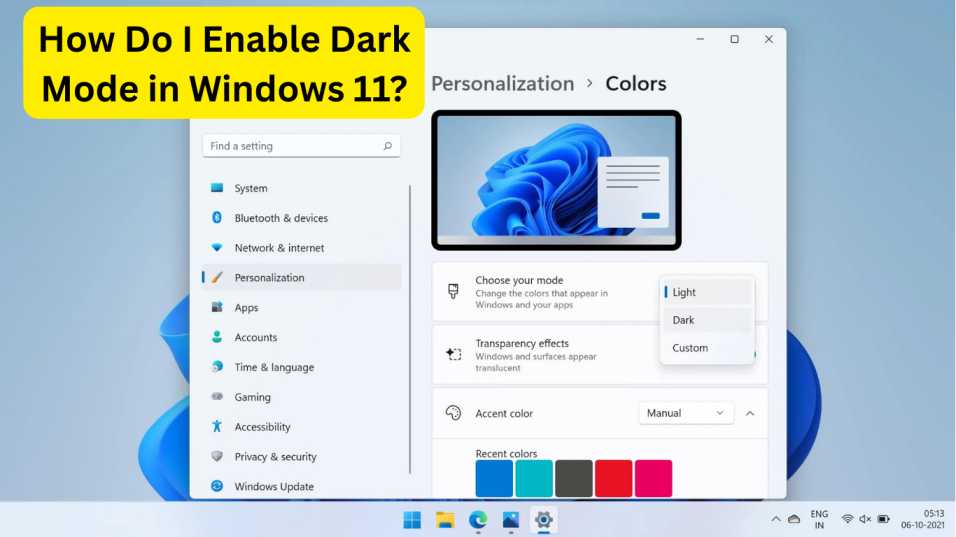Click the Gaming controller icon

[217, 397]
